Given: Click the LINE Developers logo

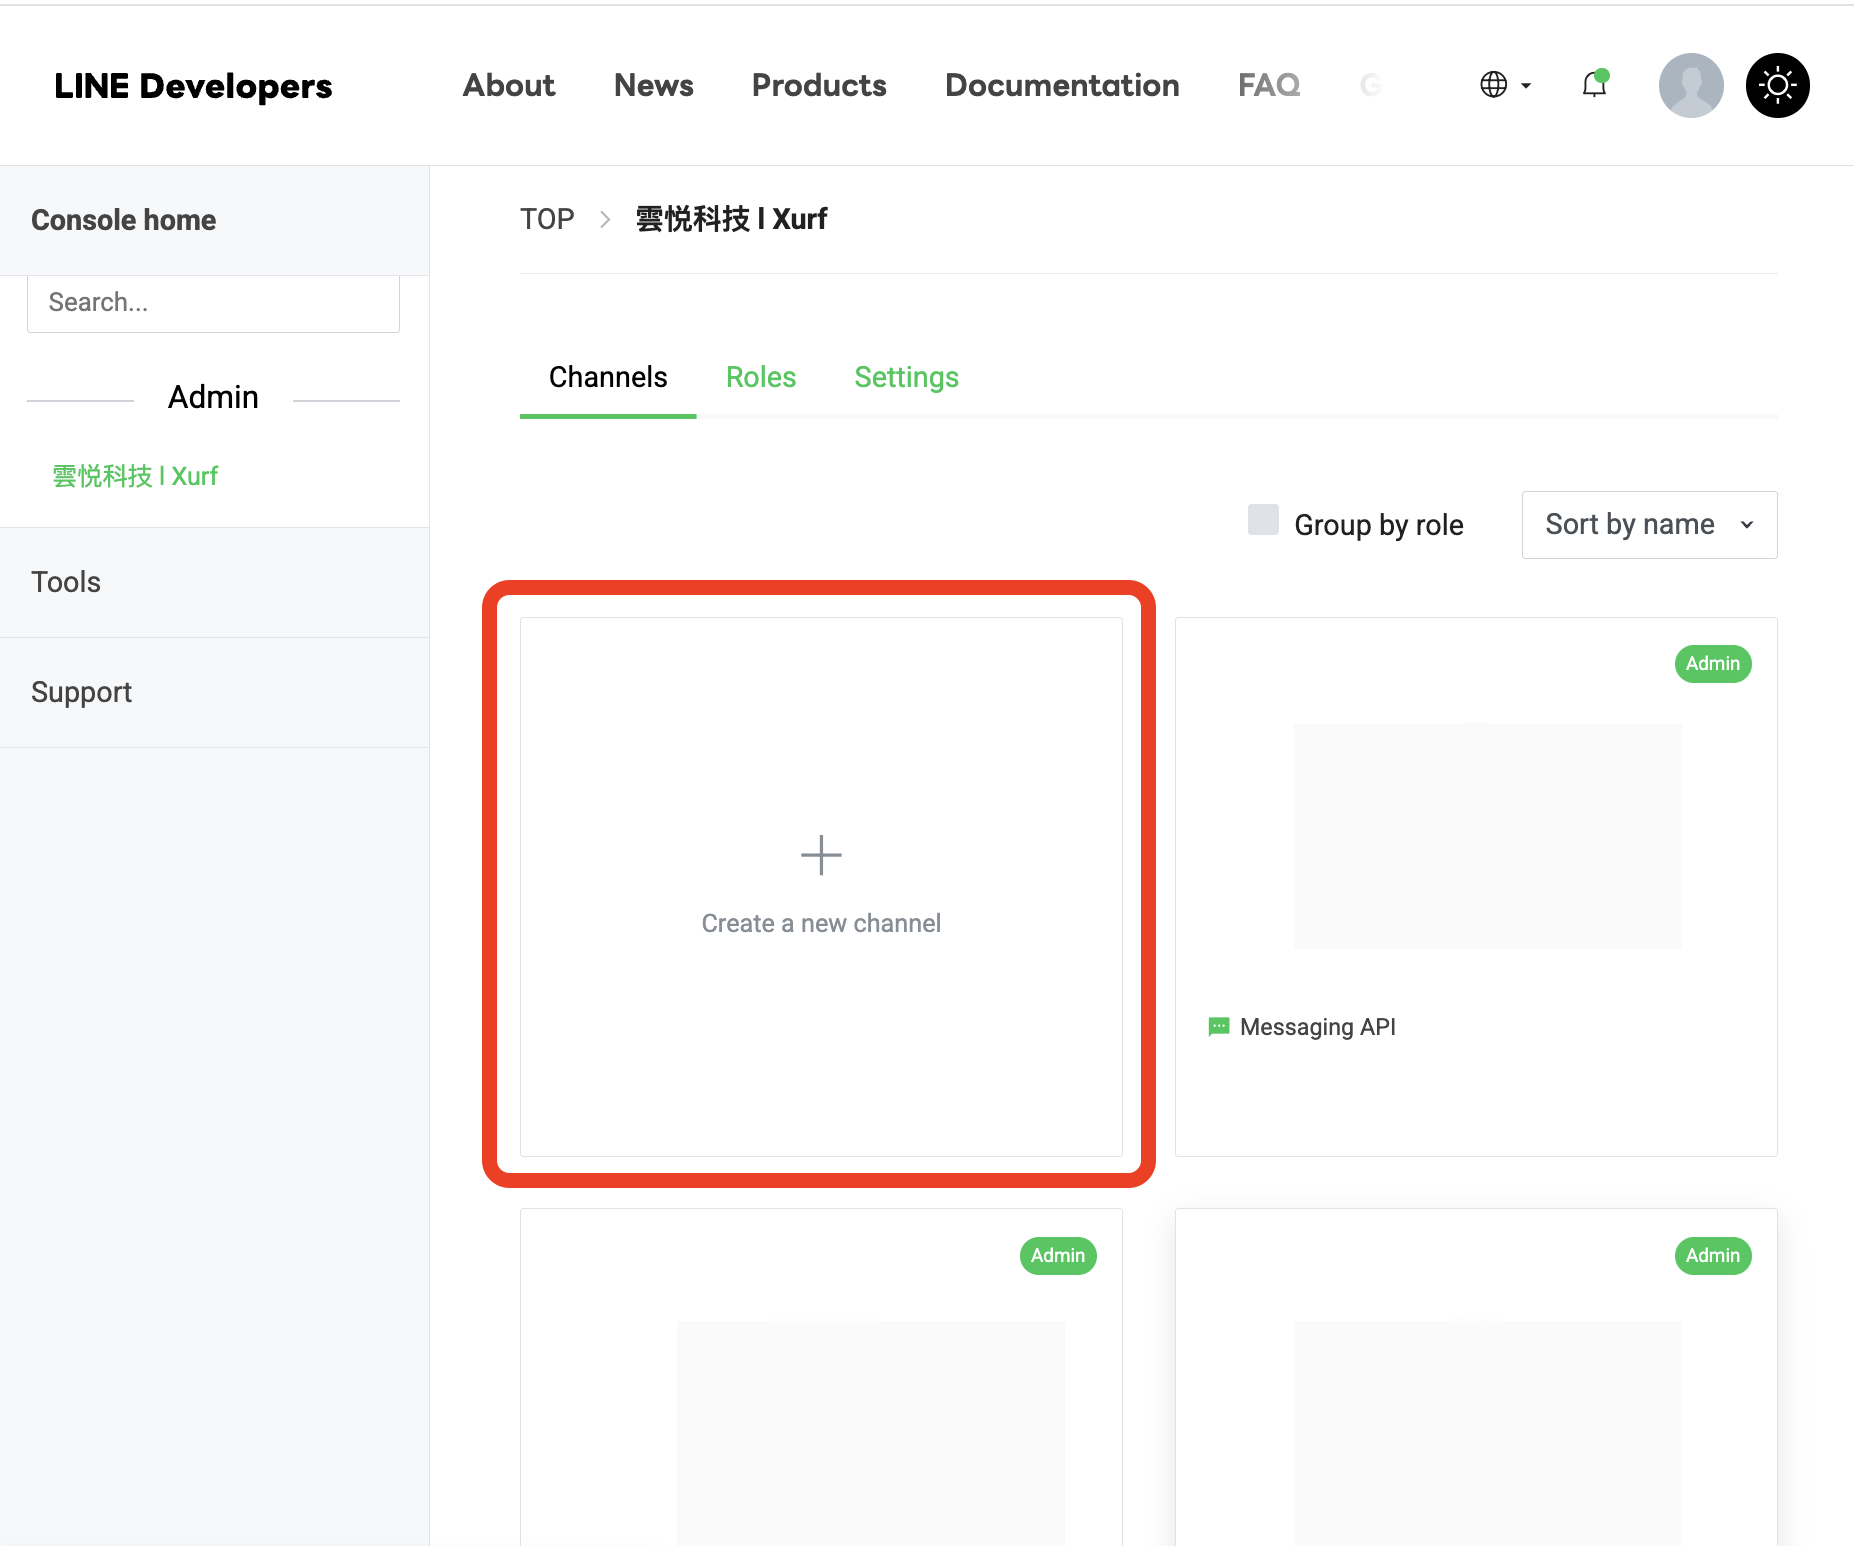Looking at the screenshot, I should click(x=193, y=86).
